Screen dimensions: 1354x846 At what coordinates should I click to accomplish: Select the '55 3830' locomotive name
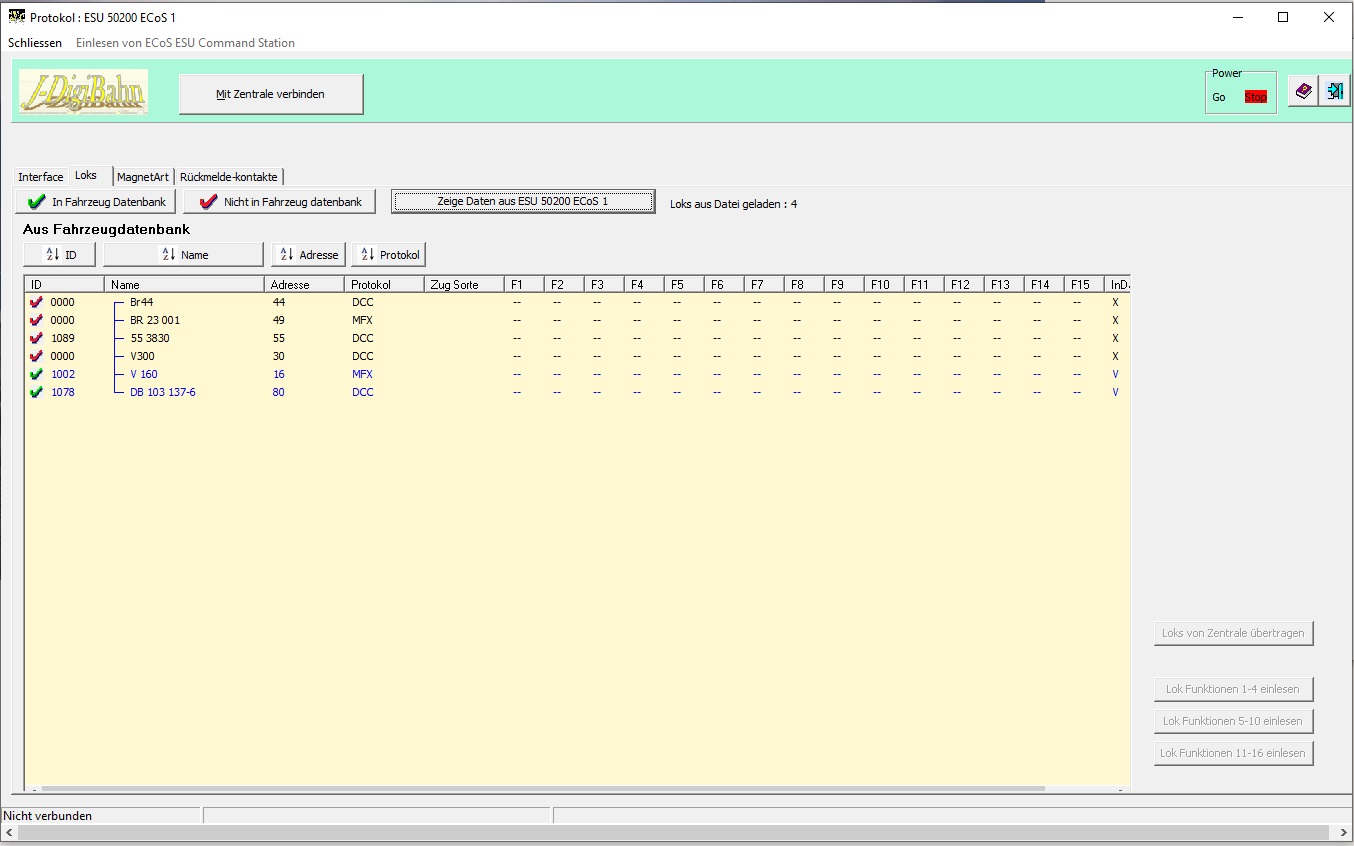point(150,338)
